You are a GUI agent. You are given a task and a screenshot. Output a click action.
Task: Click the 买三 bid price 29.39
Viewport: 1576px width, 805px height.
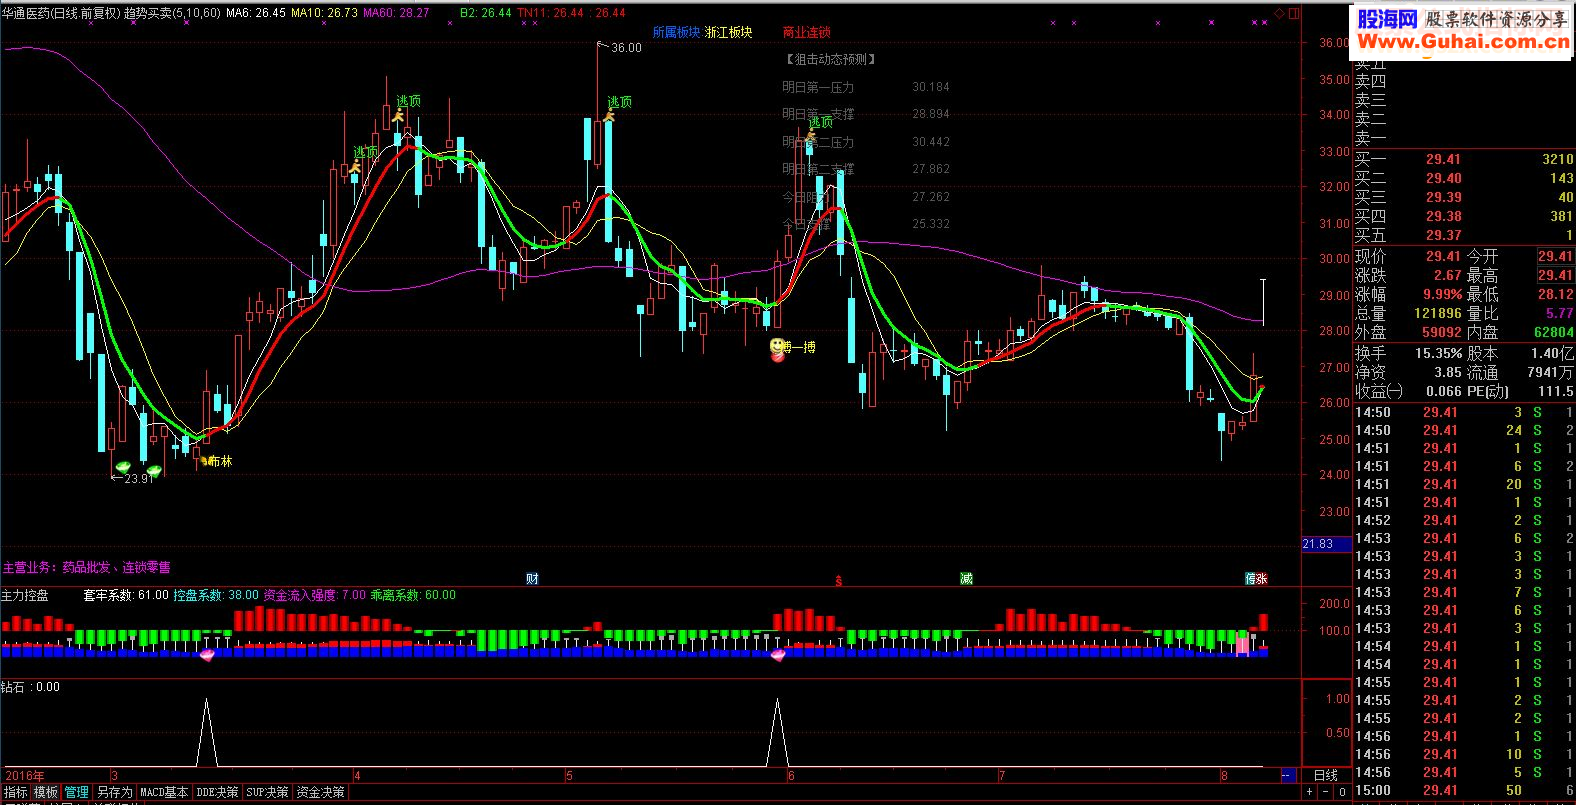pyautogui.click(x=1443, y=197)
